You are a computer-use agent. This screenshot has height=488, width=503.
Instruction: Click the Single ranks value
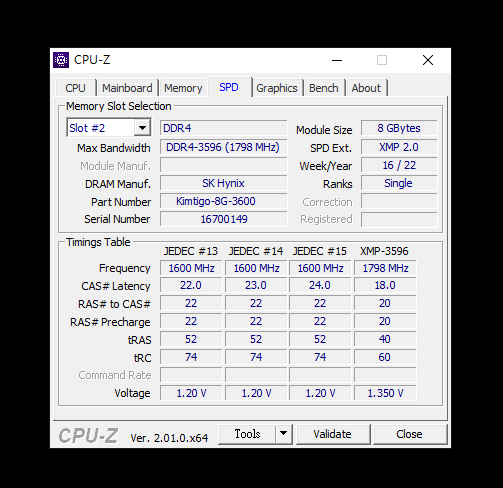point(399,183)
